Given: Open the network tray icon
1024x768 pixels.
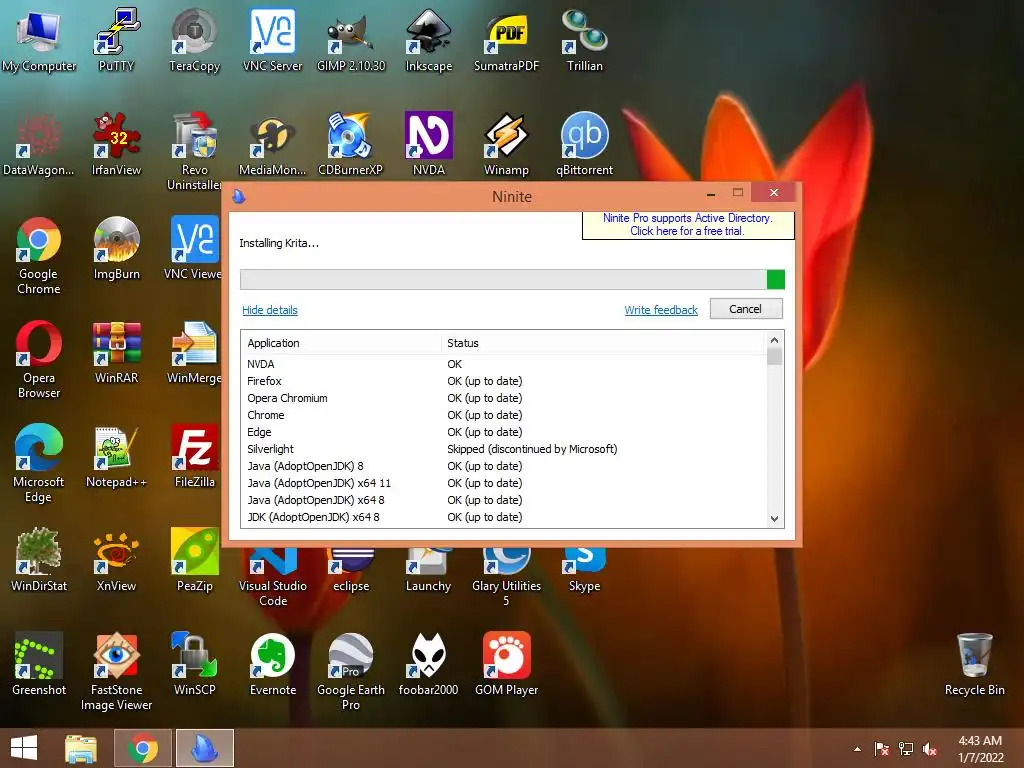Looking at the screenshot, I should pos(906,749).
